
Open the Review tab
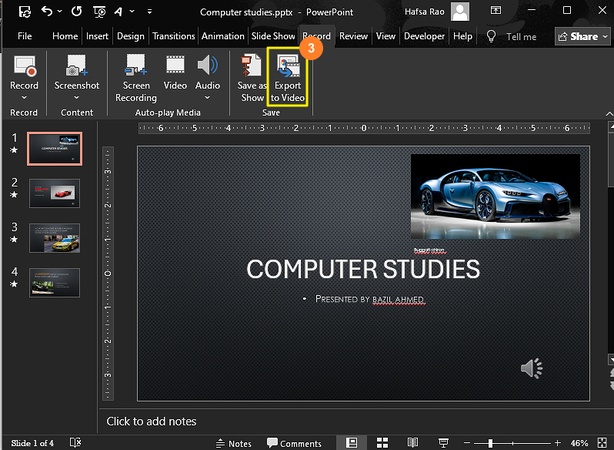point(353,36)
